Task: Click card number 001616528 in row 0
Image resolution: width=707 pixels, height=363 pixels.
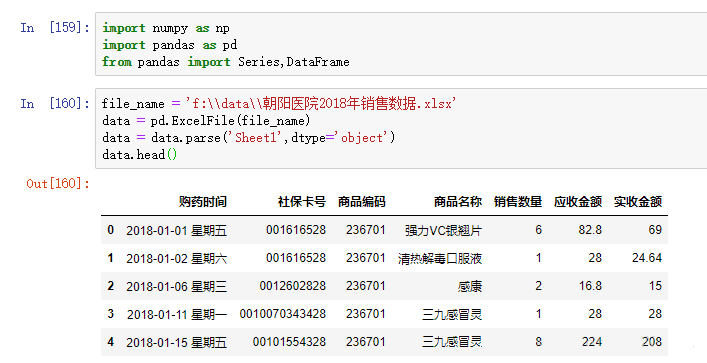Action: tap(296, 230)
